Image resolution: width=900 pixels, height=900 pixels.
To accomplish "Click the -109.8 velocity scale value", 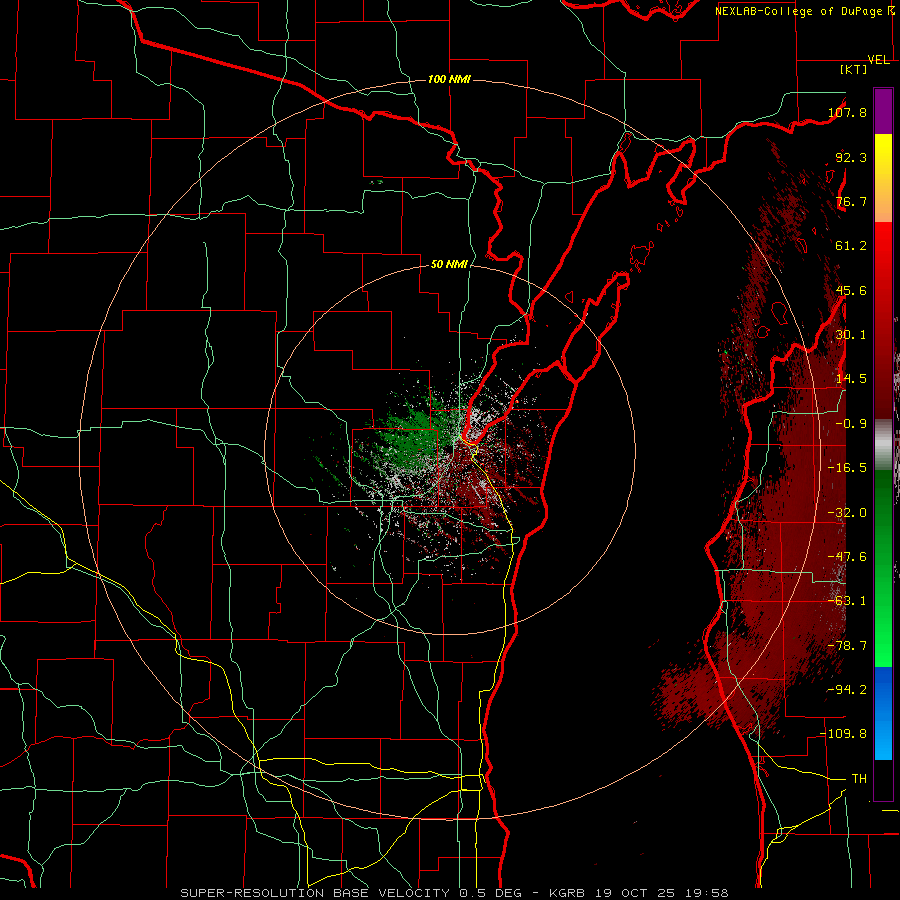I will coord(843,734).
